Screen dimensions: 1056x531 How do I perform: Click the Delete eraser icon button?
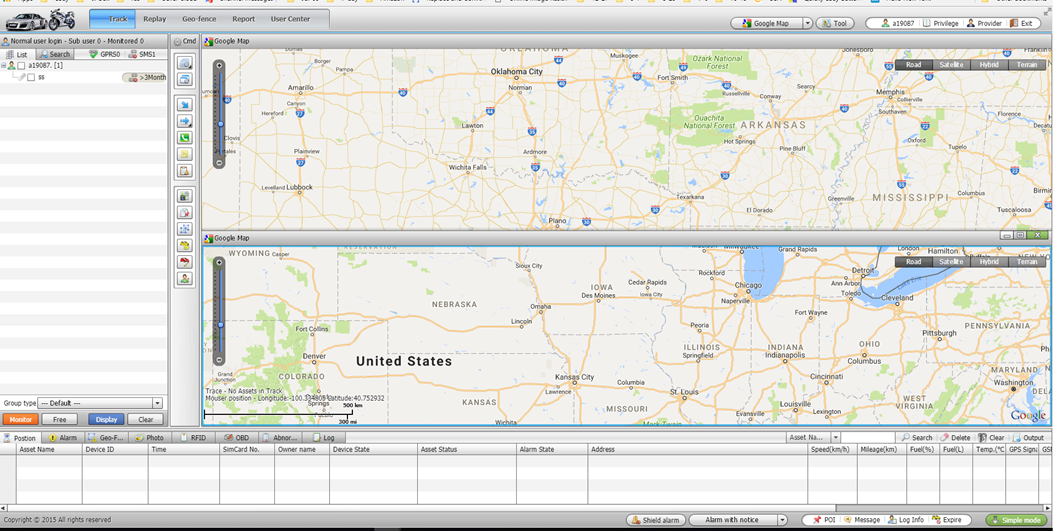coord(955,437)
